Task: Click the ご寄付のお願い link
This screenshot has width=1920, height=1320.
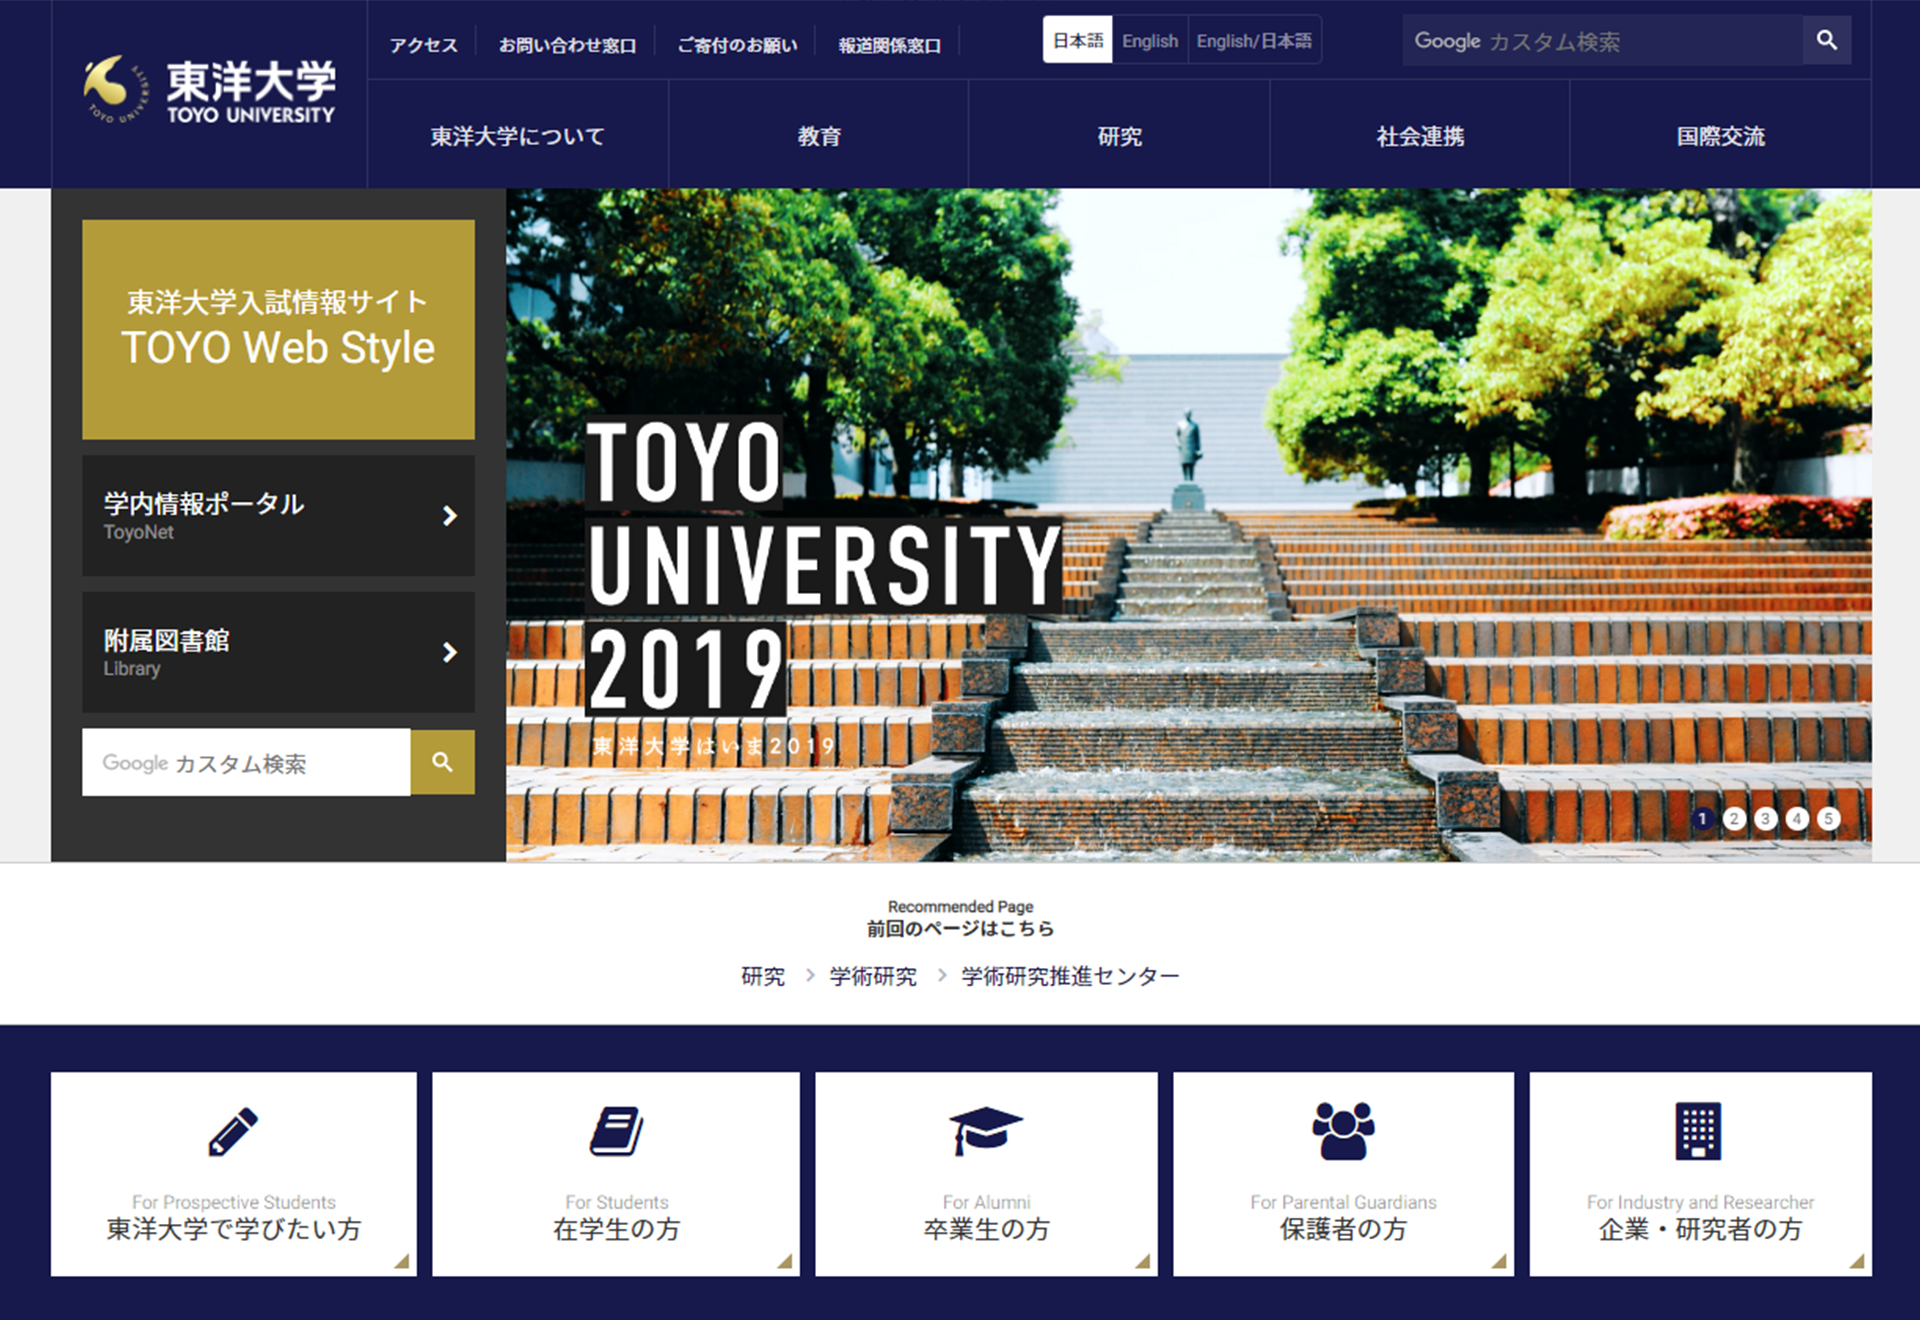Action: (x=737, y=45)
